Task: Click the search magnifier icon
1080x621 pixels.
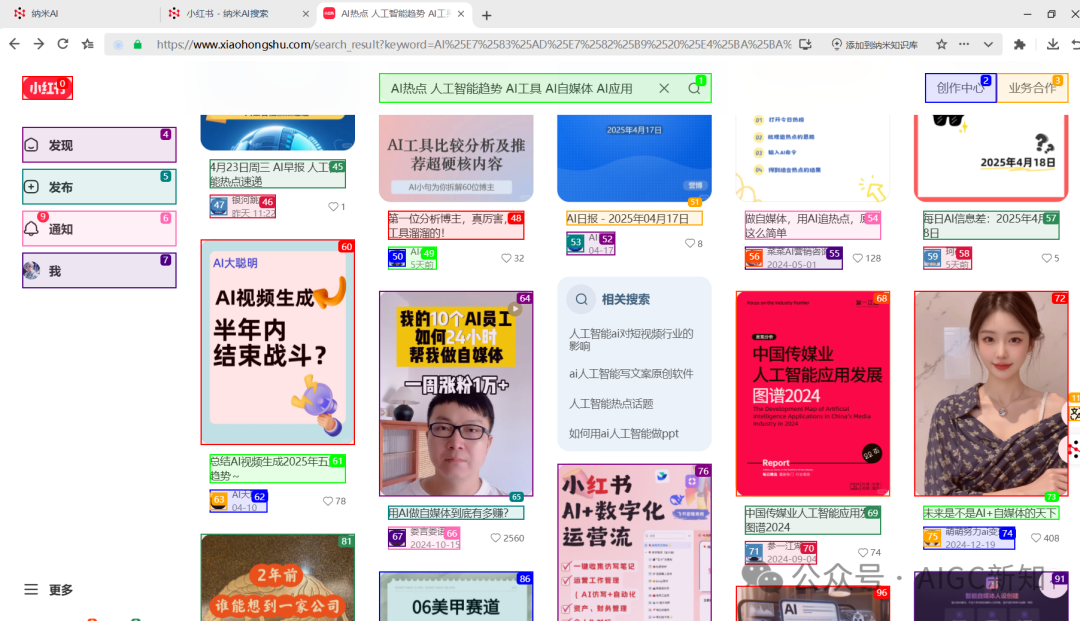Action: coord(694,88)
